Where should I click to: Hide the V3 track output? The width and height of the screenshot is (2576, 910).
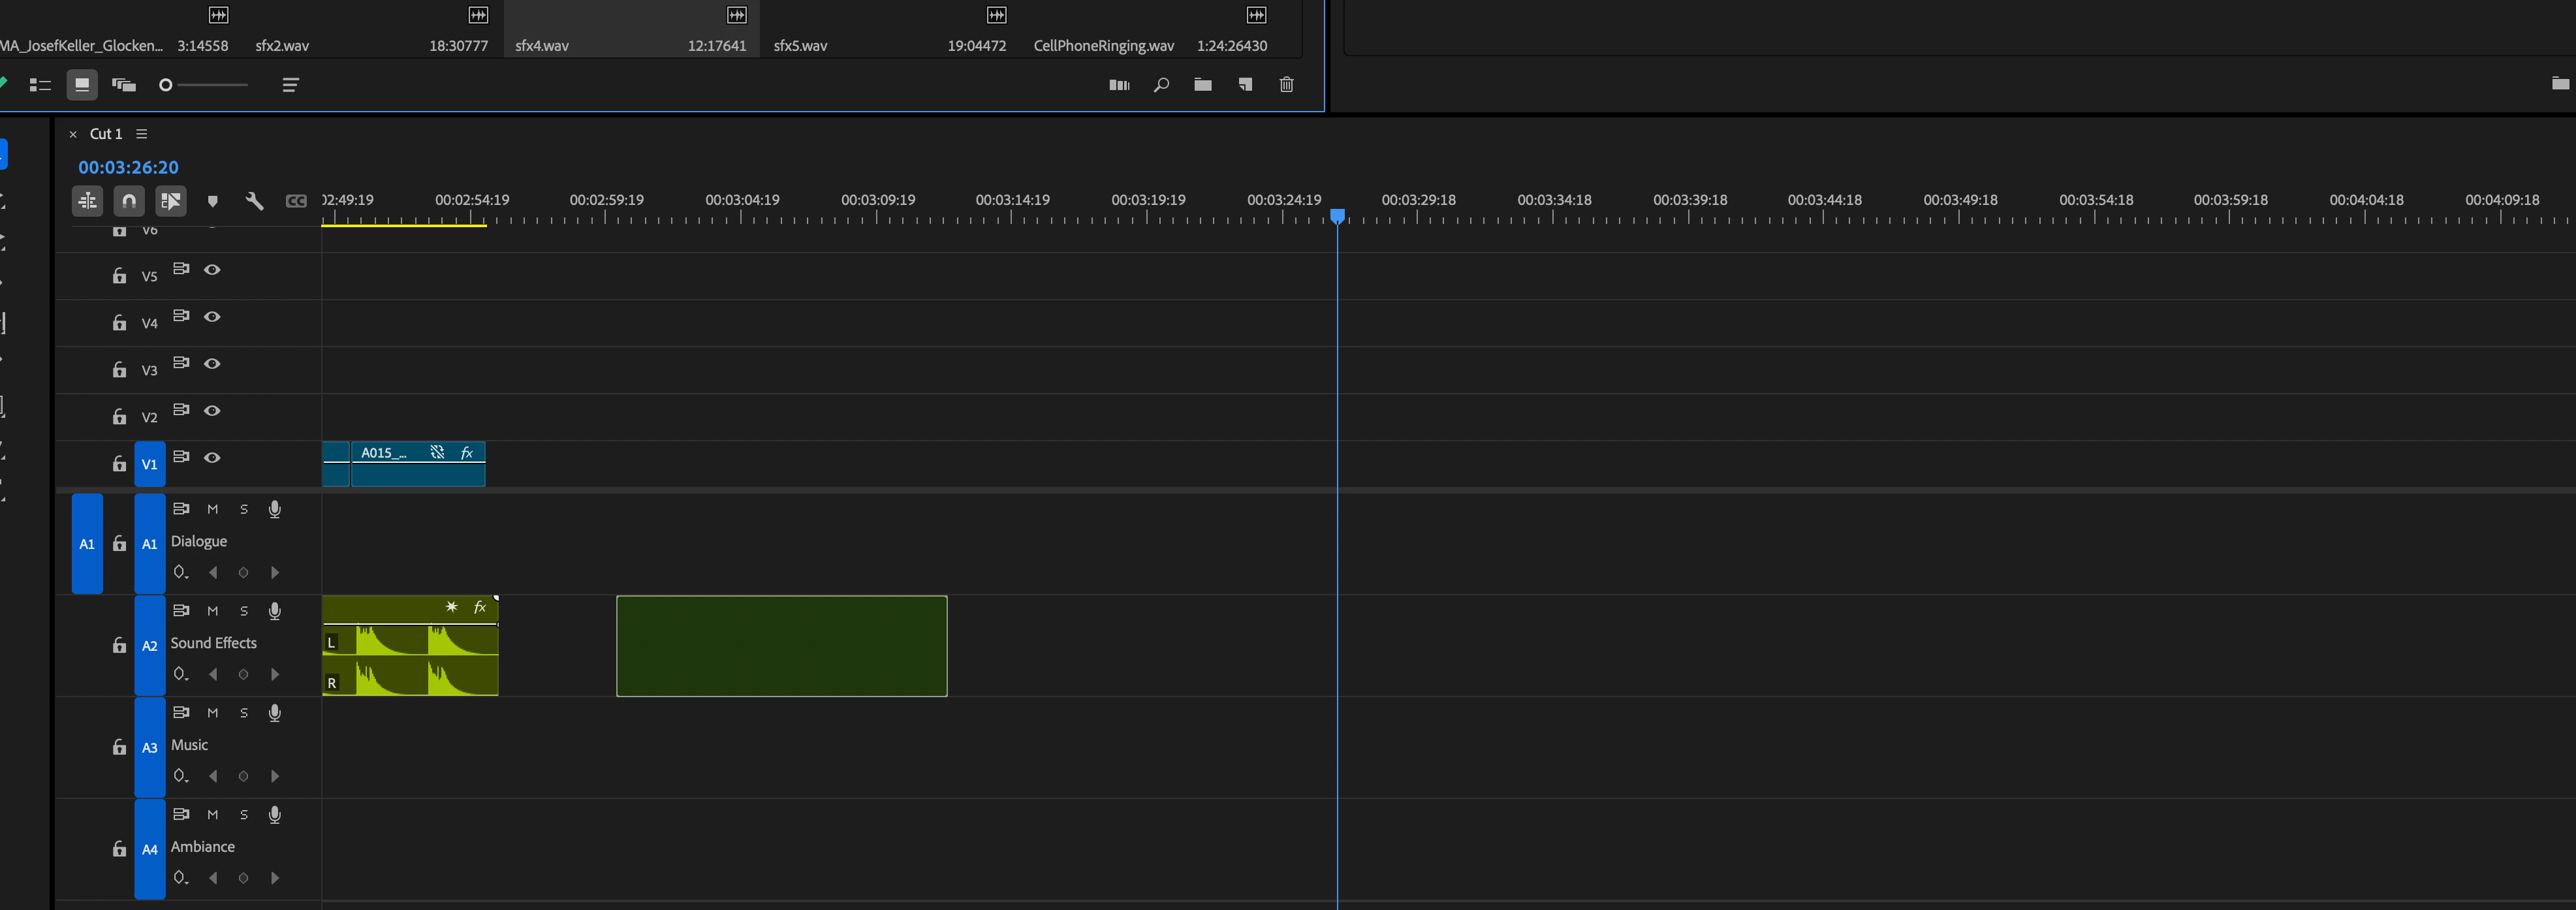point(212,364)
